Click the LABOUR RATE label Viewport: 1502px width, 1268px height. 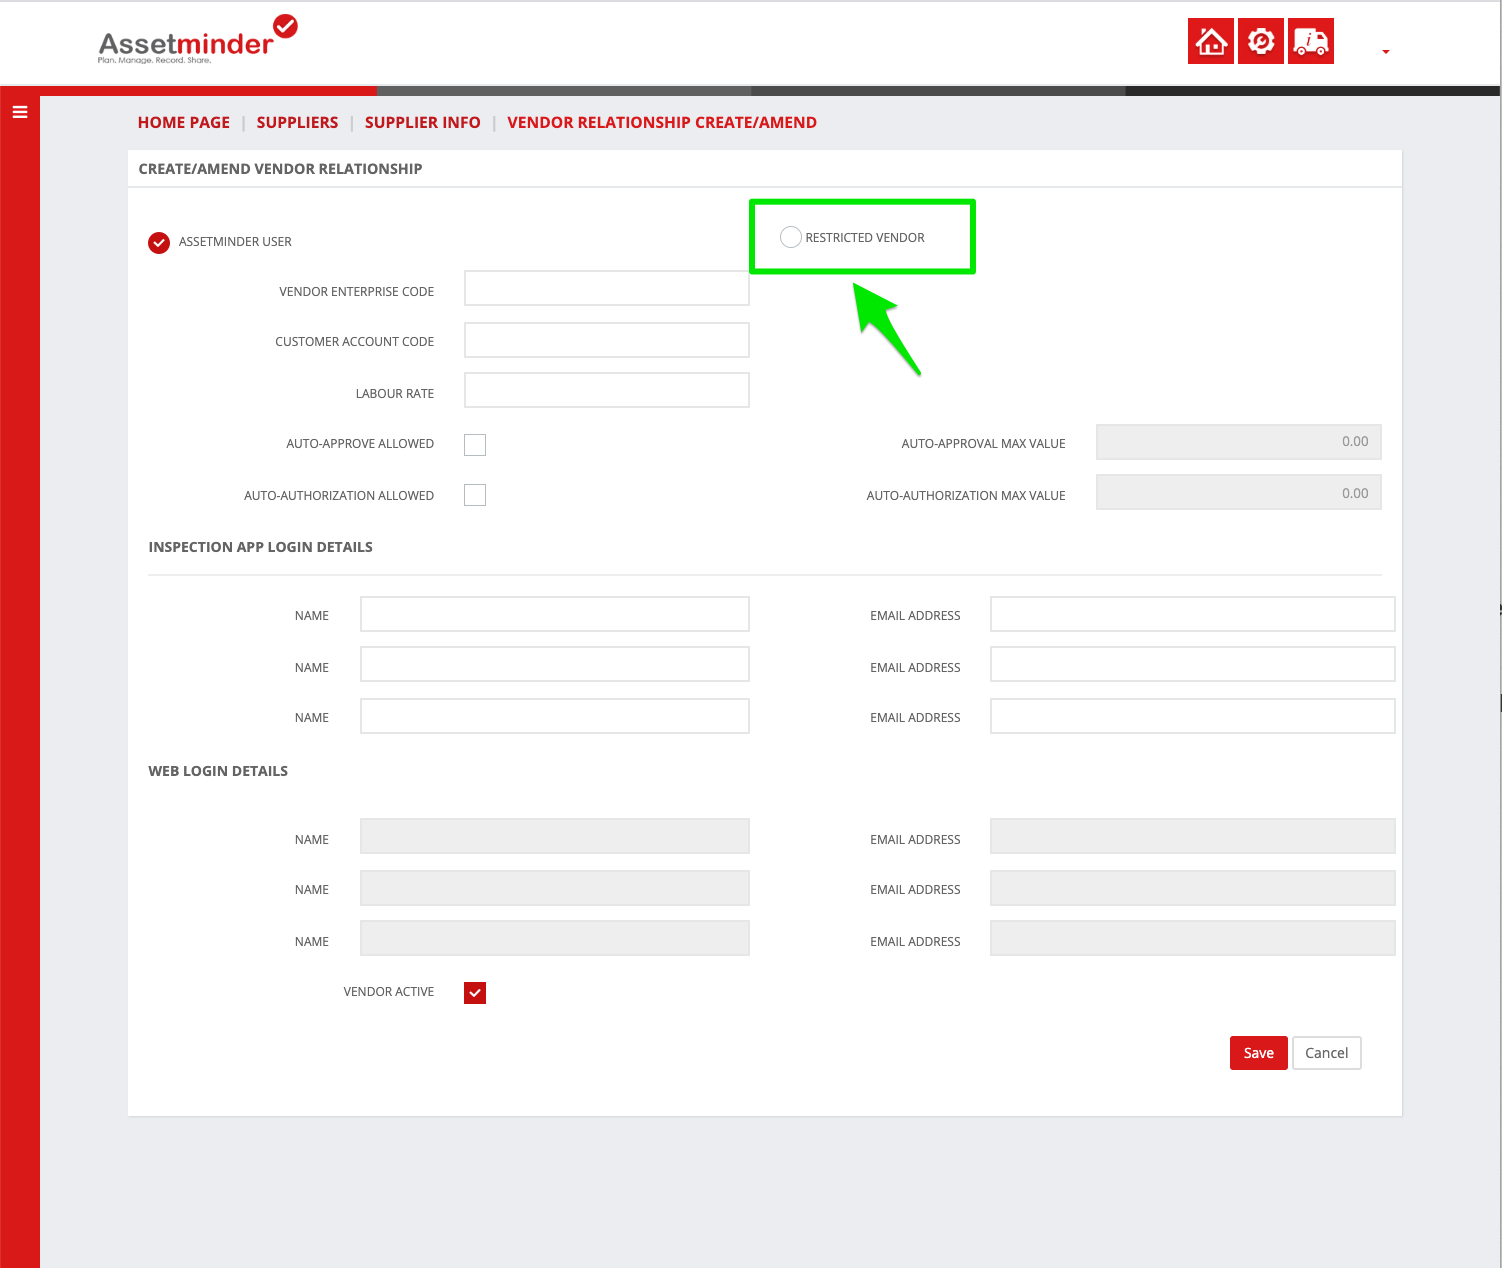click(395, 394)
